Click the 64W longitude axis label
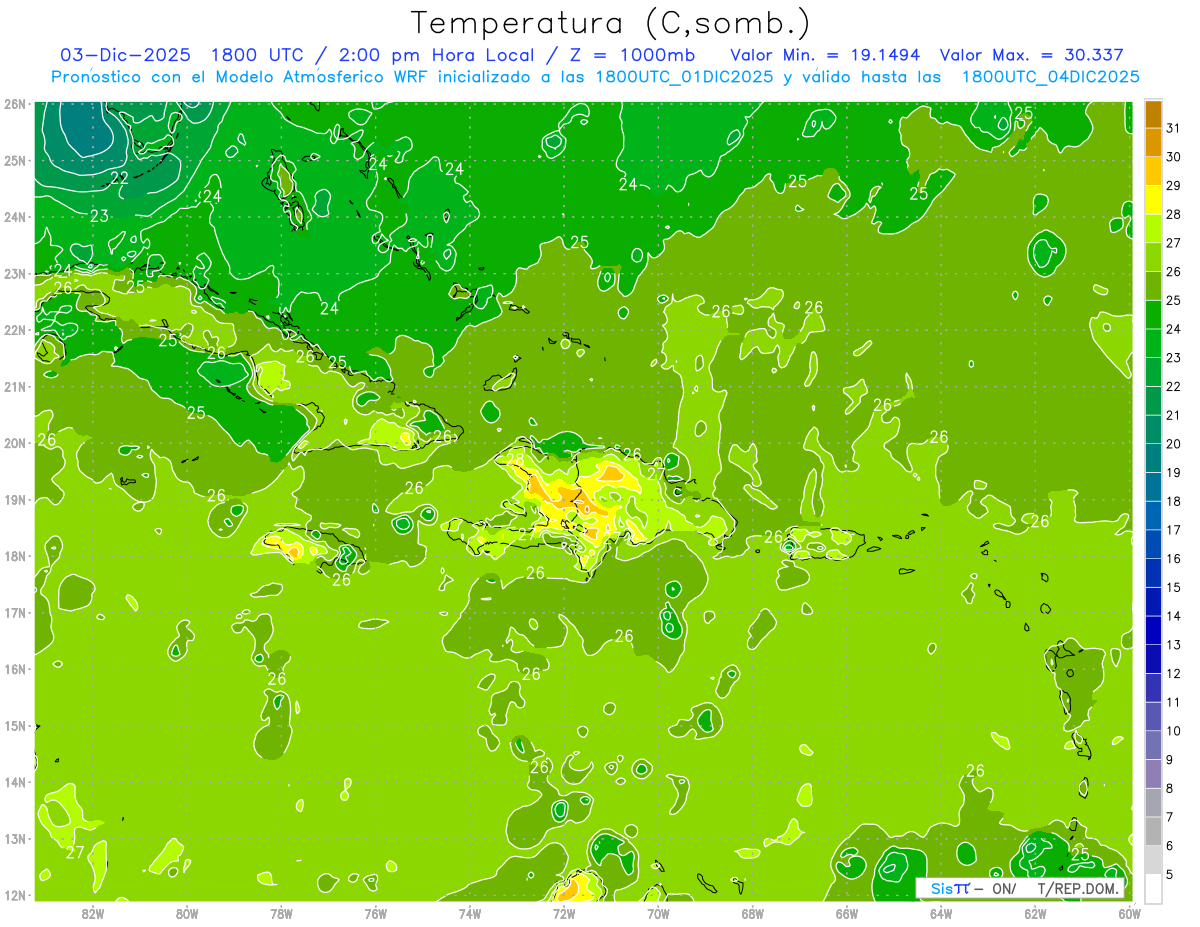The image size is (1200, 927). (941, 913)
